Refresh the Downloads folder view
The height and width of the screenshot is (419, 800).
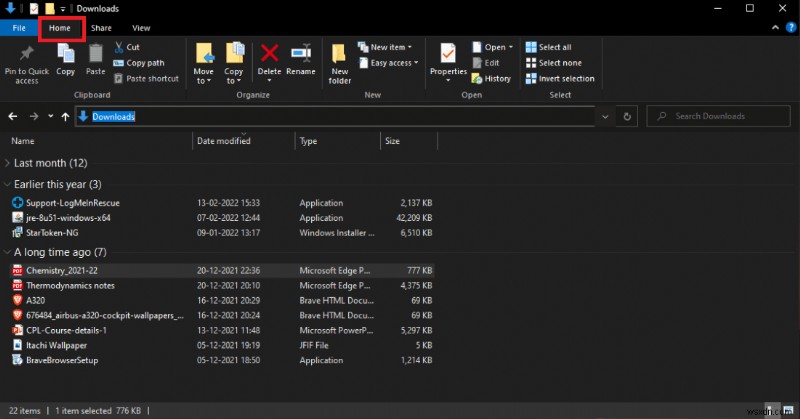[627, 116]
